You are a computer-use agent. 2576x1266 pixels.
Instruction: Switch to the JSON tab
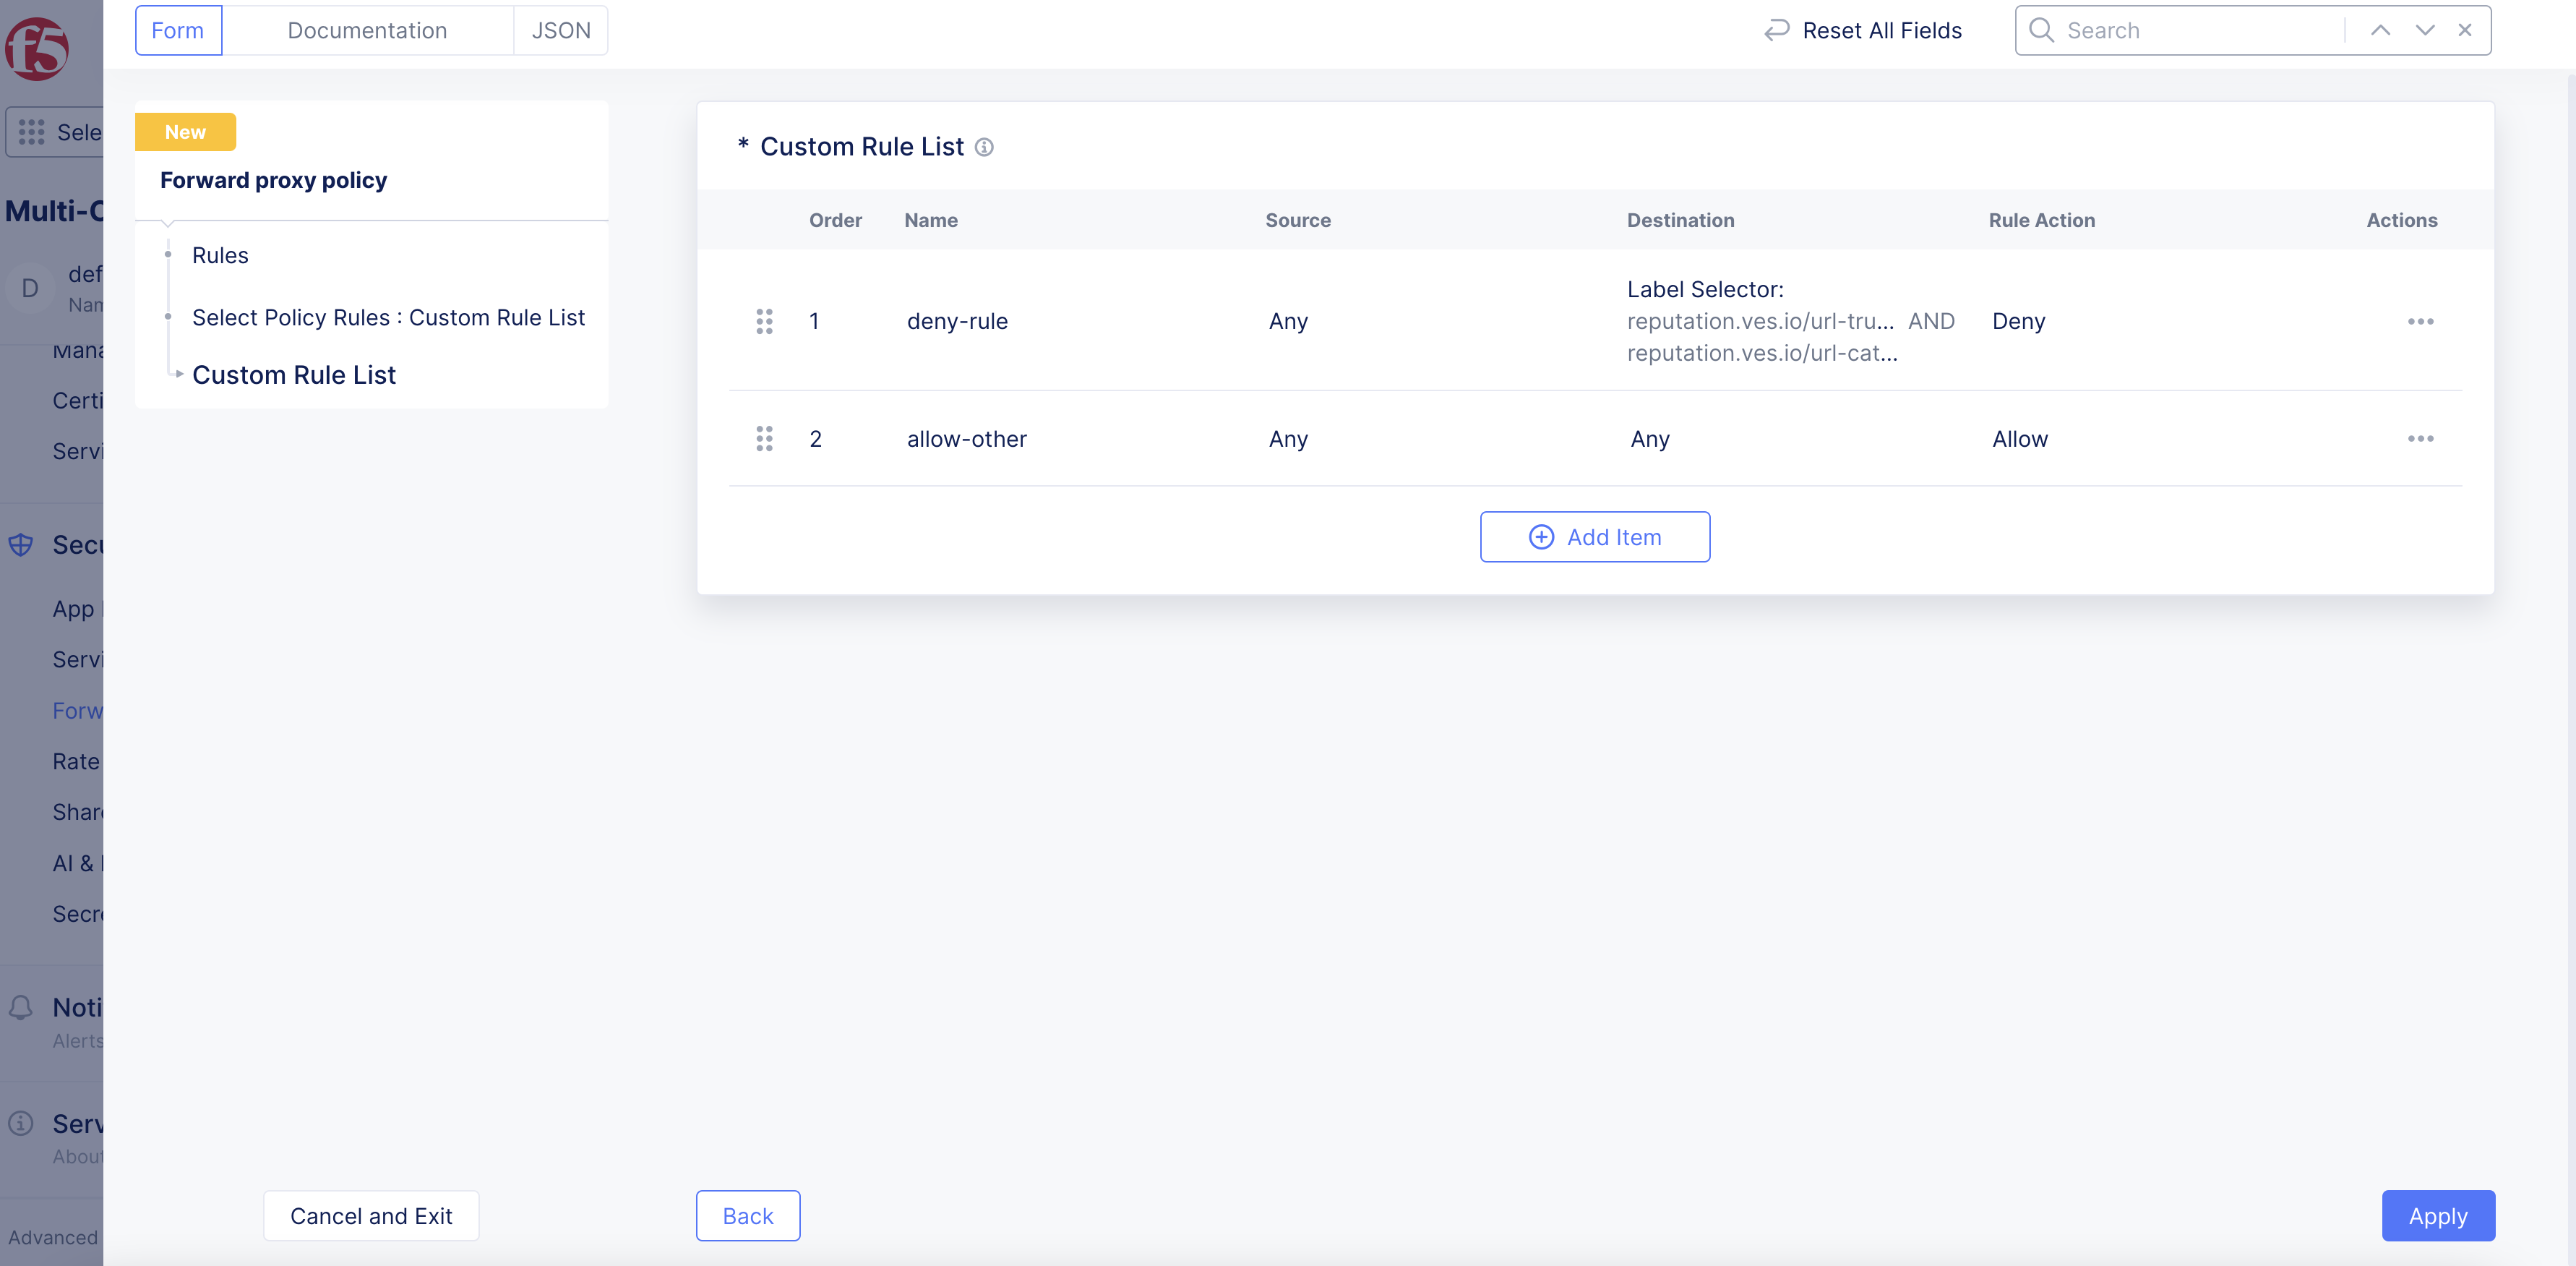[560, 30]
